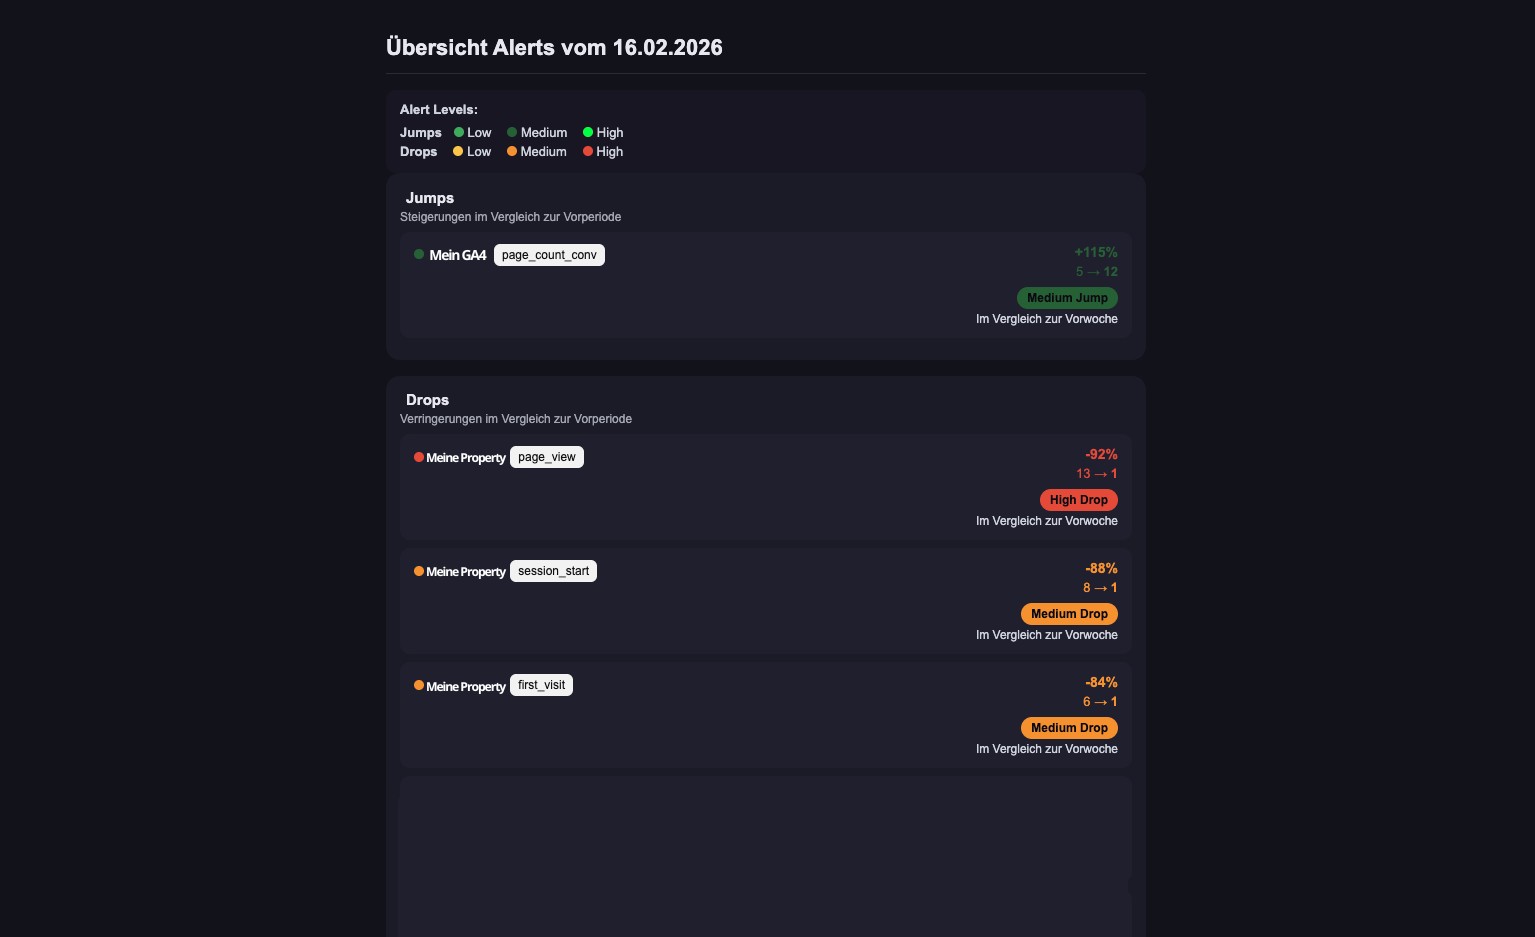The height and width of the screenshot is (937, 1535).
Task: Select the page_view event tag
Action: pos(547,457)
